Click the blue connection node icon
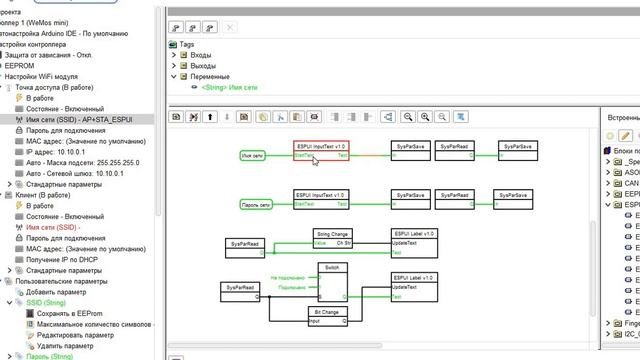 click(x=388, y=117)
